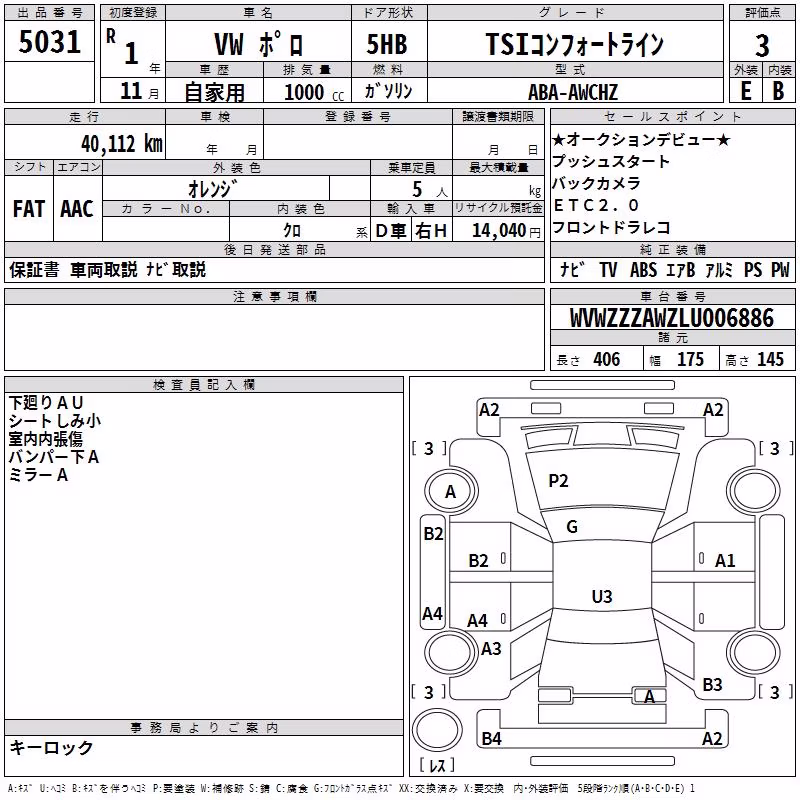Click exterior rating E
This screenshot has width=800, height=800.
coord(745,91)
